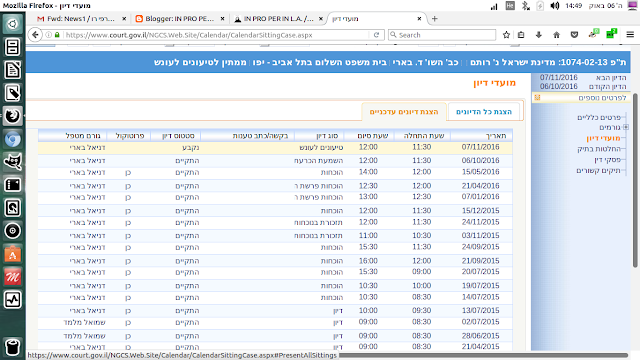Open the הצגת כל הדיונים tab
640x360 pixels.
point(484,112)
